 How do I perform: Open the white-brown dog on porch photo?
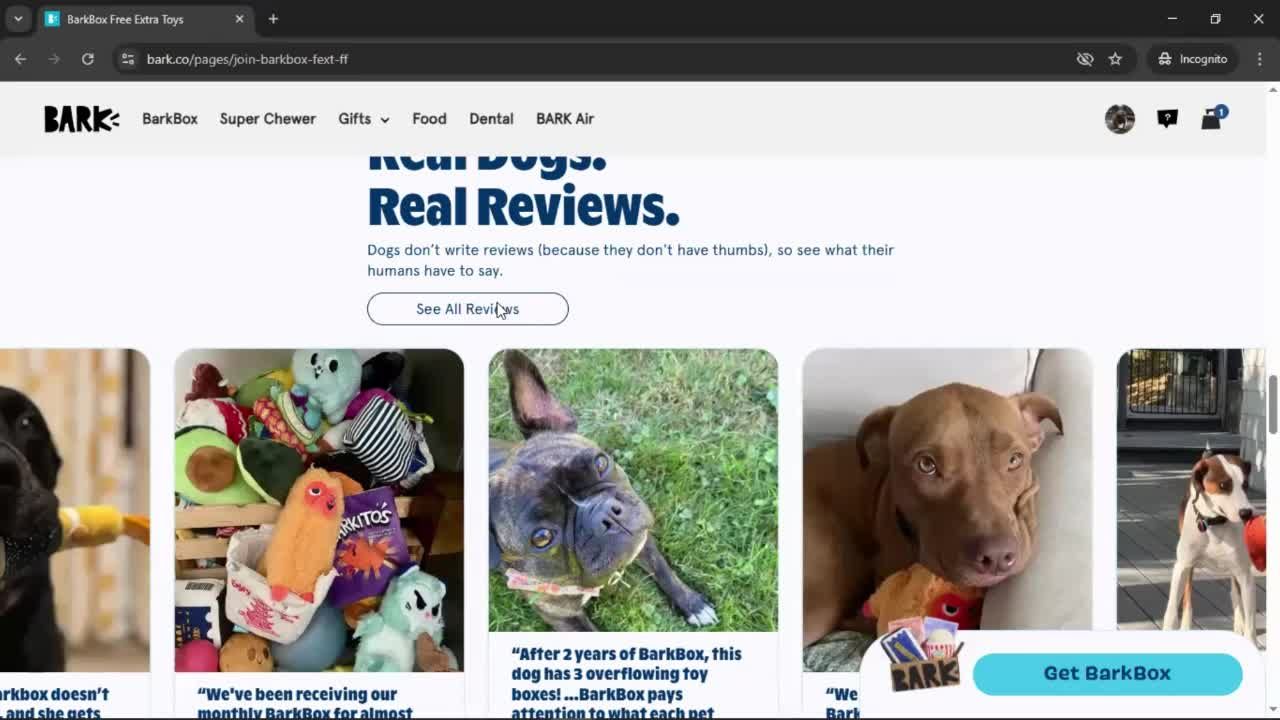1191,490
